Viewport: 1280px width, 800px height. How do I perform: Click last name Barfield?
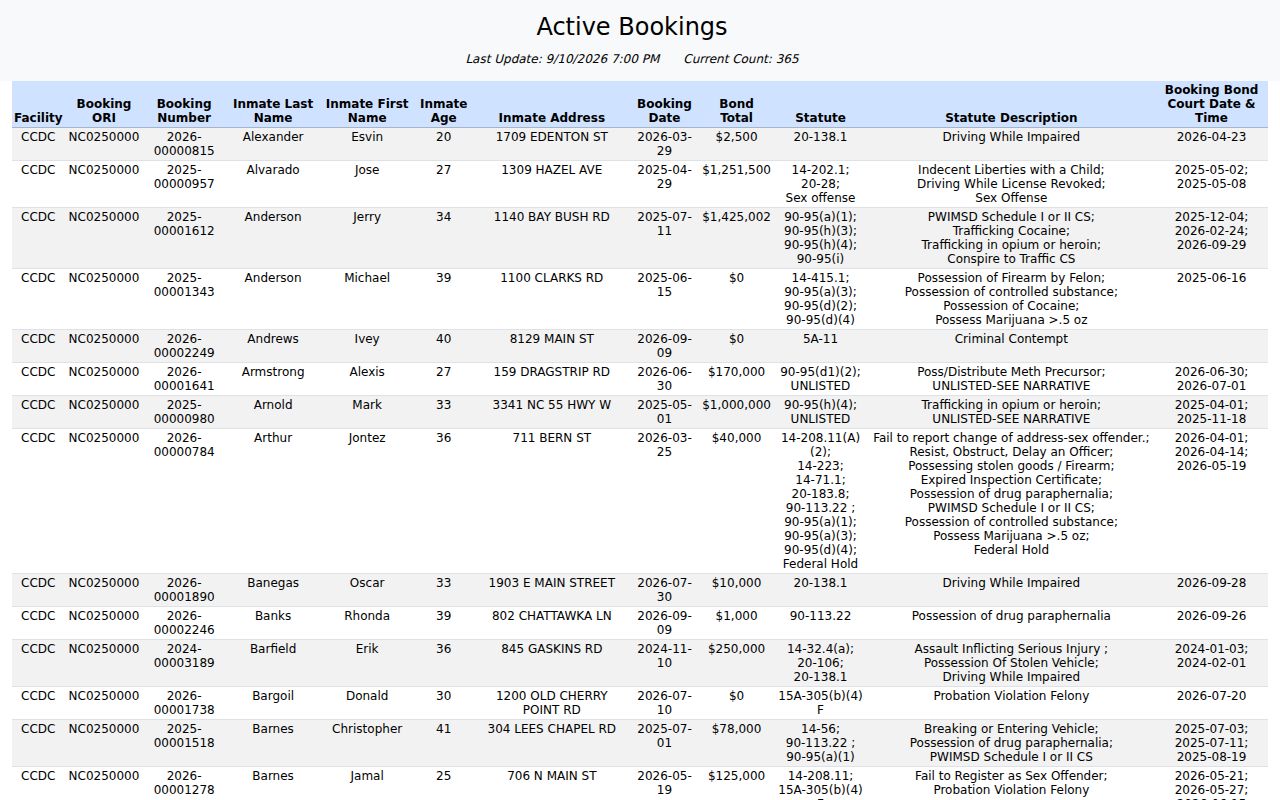pos(273,649)
